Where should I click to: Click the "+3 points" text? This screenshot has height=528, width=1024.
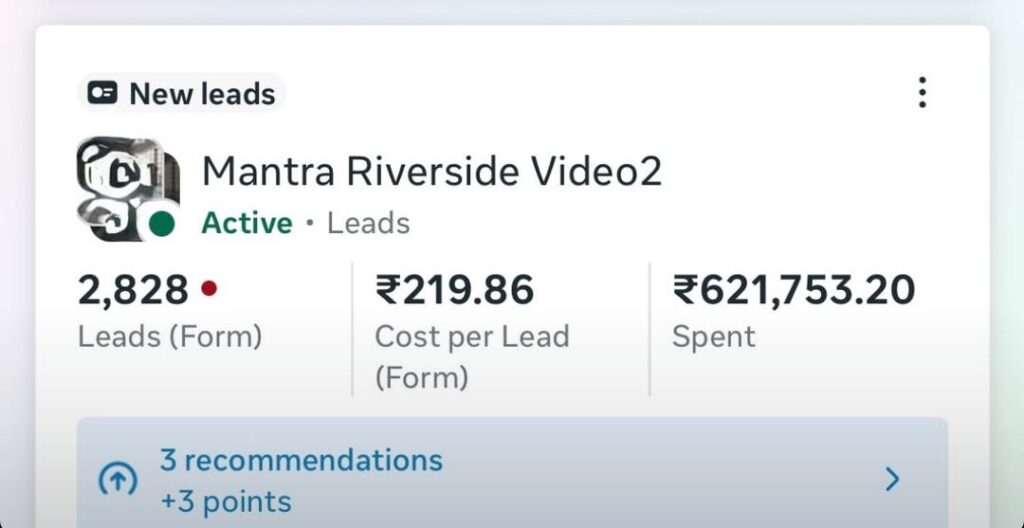pyautogui.click(x=225, y=501)
